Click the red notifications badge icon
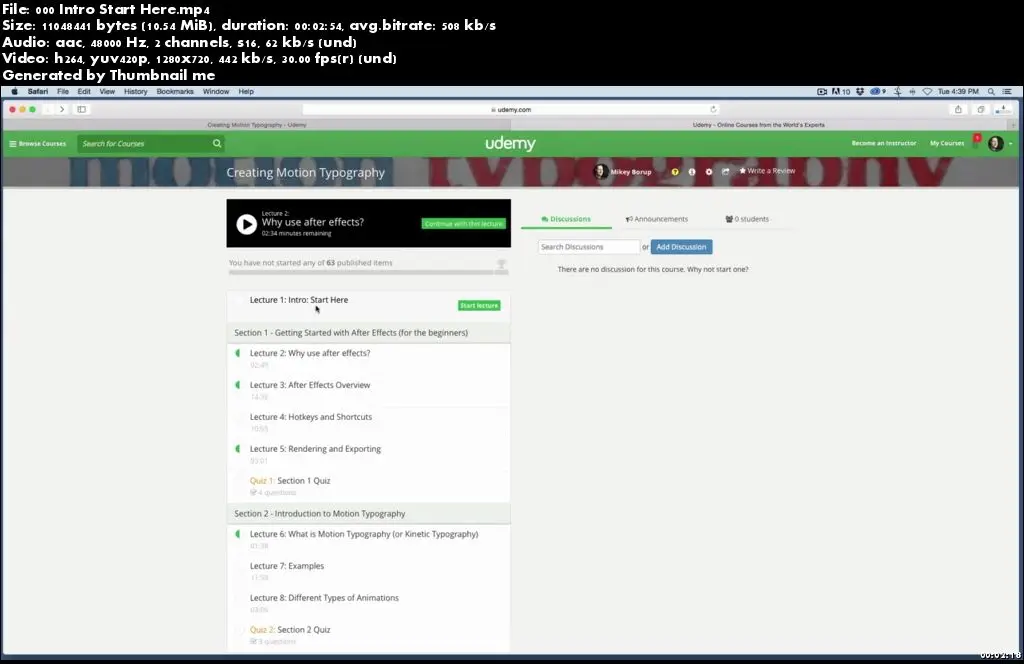The image size is (1024, 664). pos(977,138)
